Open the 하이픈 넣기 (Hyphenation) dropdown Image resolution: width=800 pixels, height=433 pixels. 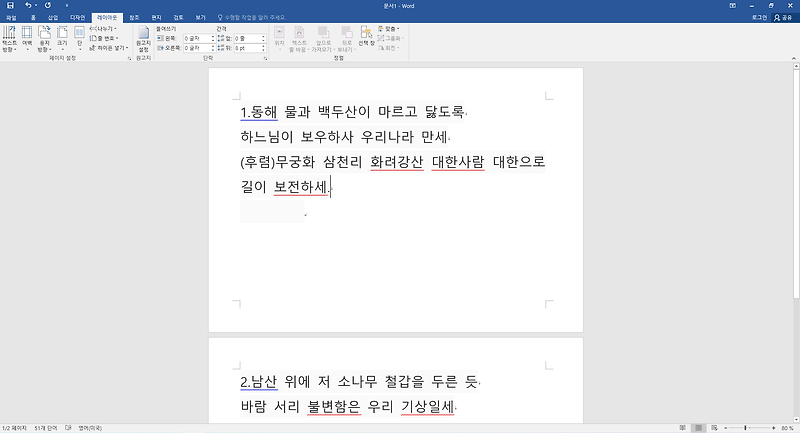coord(109,48)
